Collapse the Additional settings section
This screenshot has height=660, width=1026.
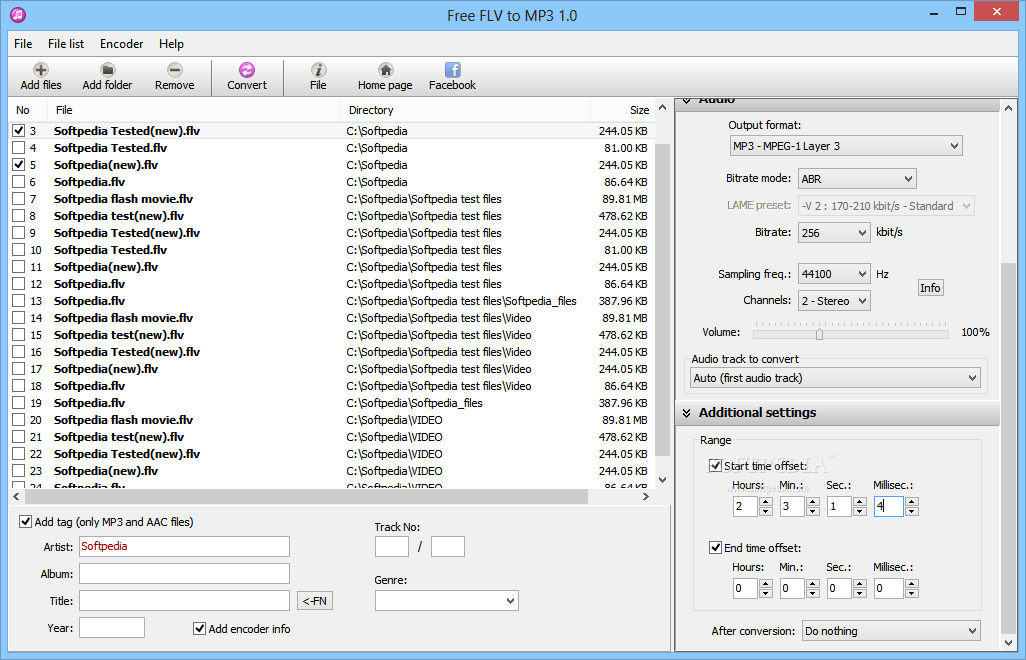click(686, 413)
